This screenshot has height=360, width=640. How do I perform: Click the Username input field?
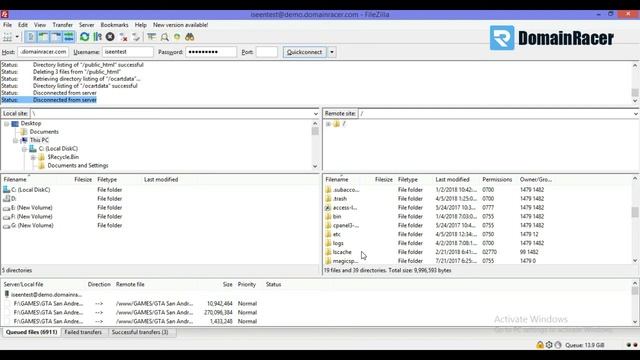128,52
